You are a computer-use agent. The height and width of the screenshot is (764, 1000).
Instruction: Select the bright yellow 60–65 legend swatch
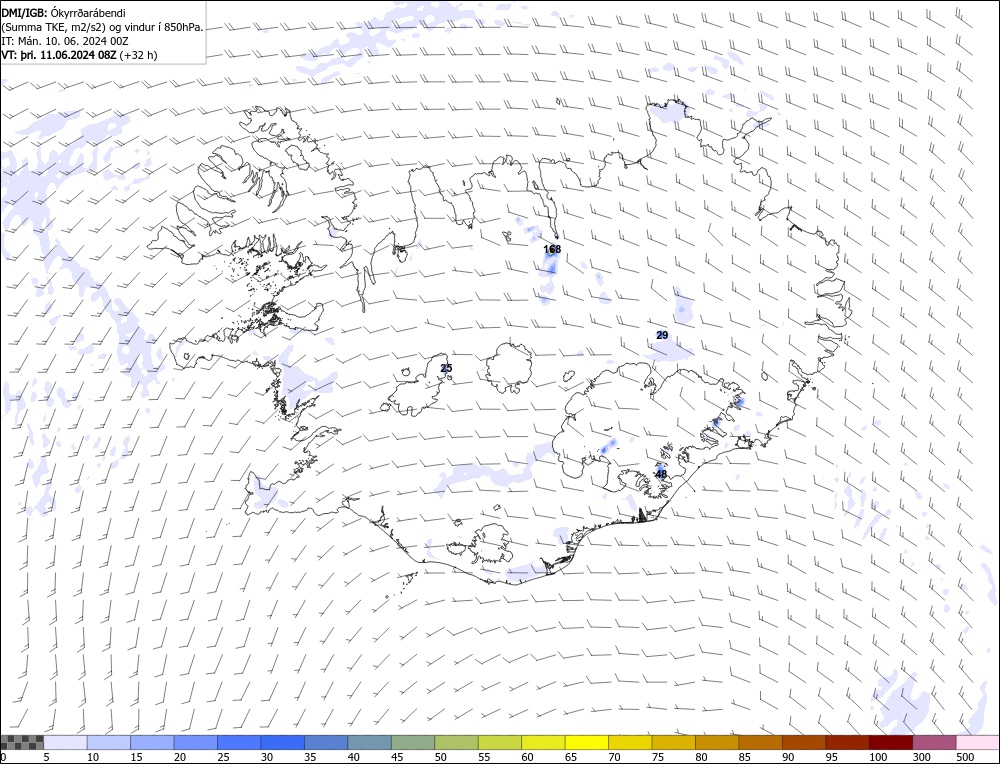pos(543,742)
